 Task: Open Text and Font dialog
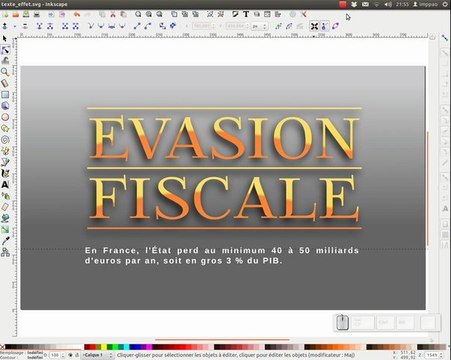point(246,14)
